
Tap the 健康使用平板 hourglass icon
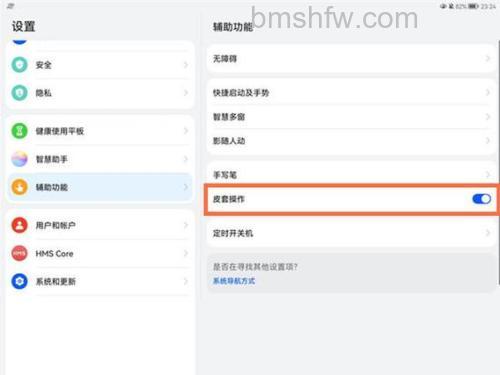click(20, 131)
